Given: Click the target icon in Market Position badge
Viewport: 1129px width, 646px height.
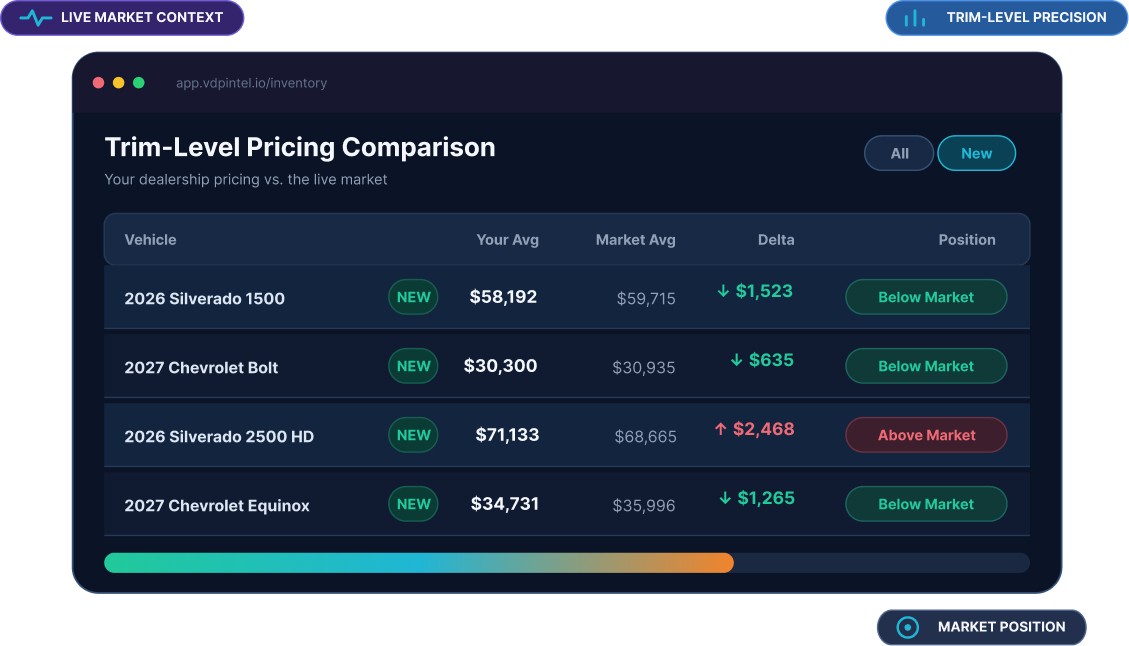Looking at the screenshot, I should 907,627.
